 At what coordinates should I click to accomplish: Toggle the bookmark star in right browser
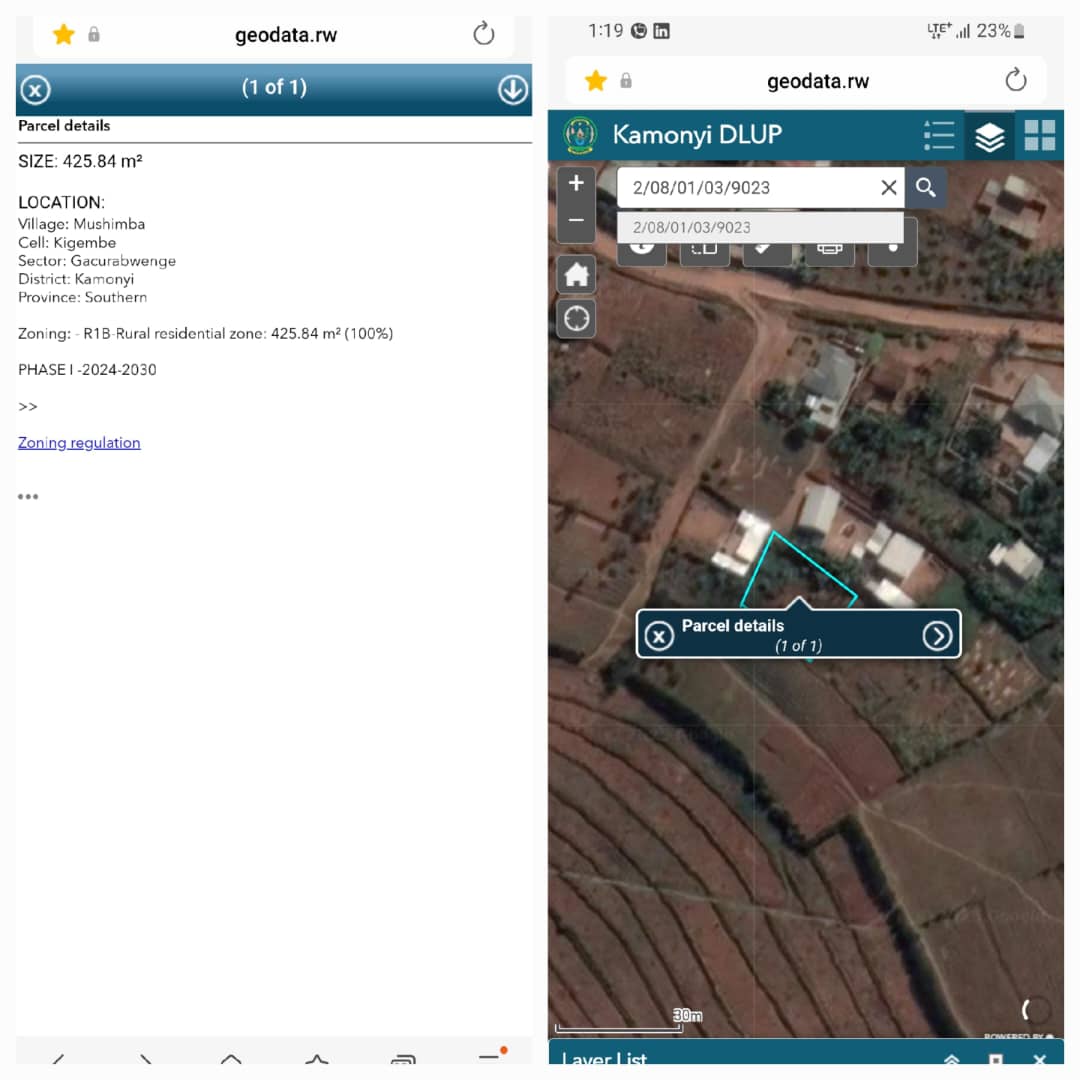point(595,81)
